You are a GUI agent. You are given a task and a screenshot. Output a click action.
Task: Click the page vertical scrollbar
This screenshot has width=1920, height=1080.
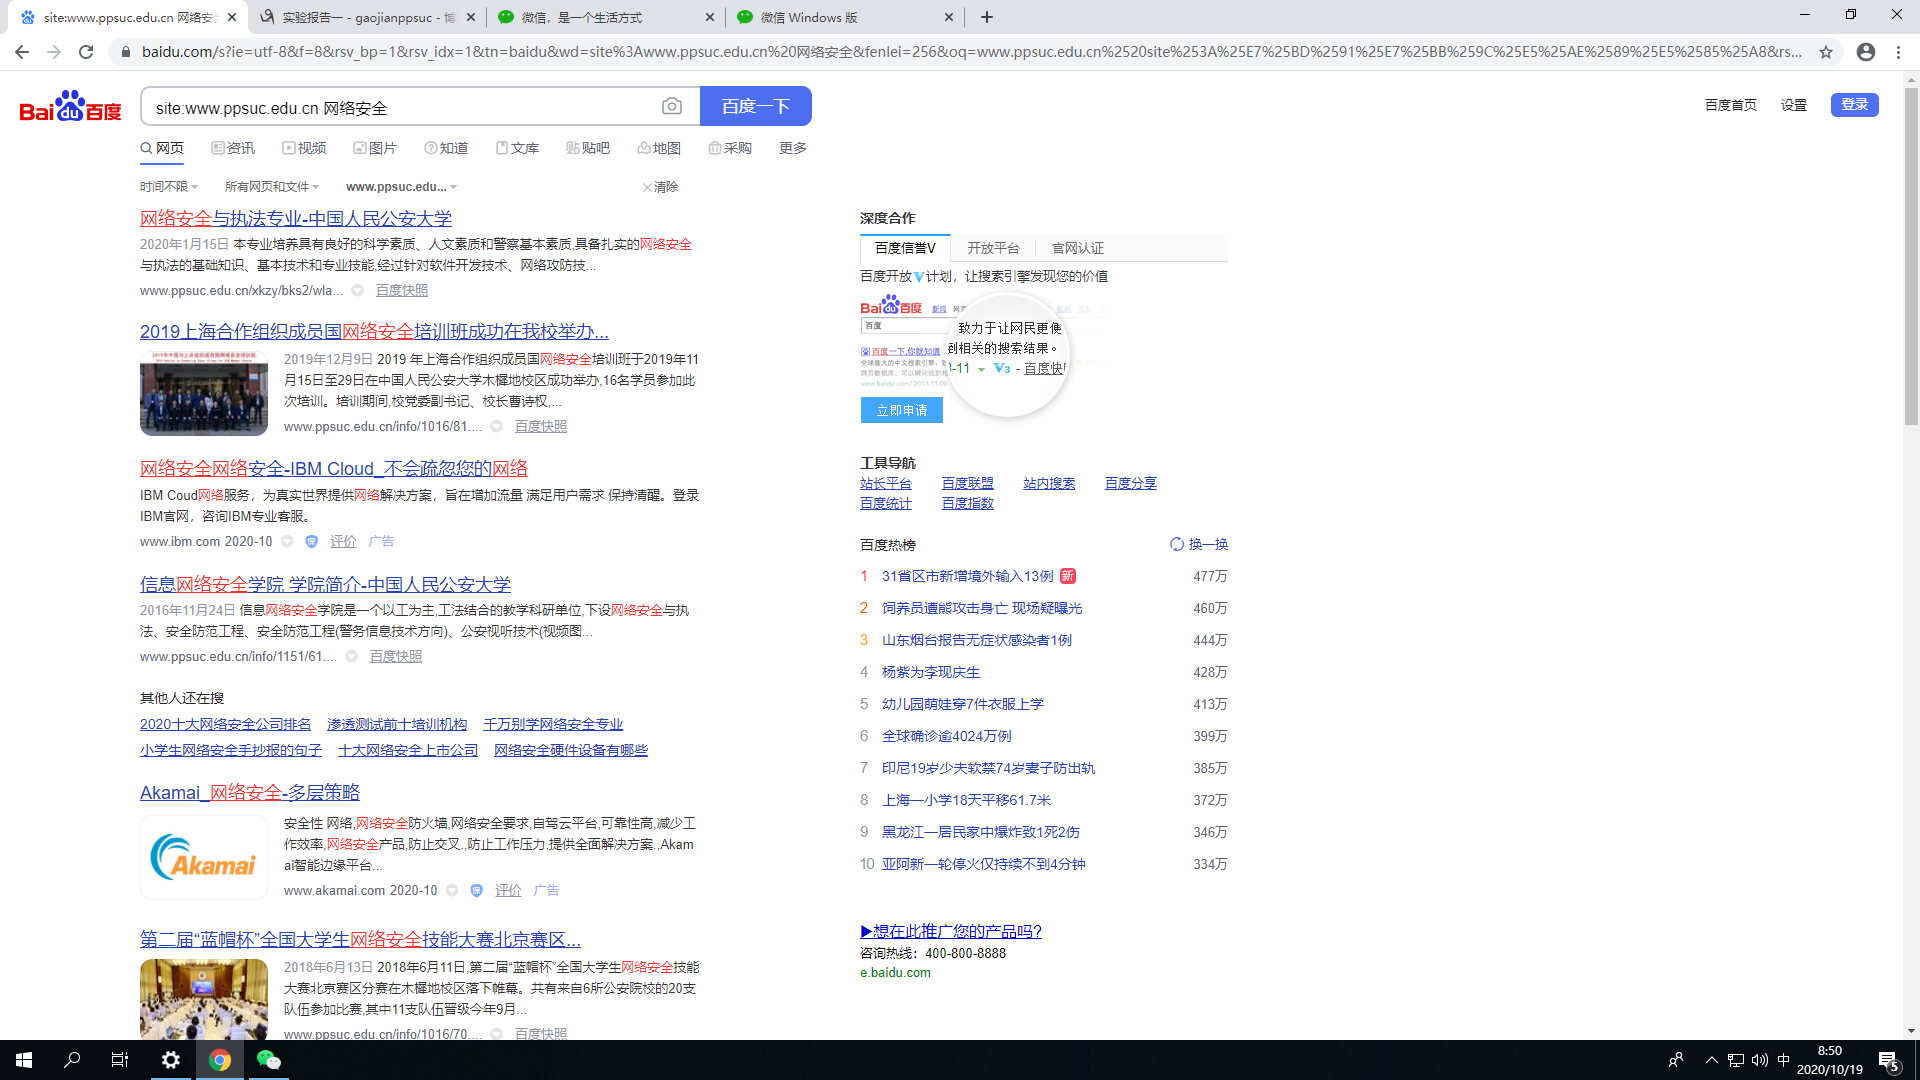coord(1911,258)
